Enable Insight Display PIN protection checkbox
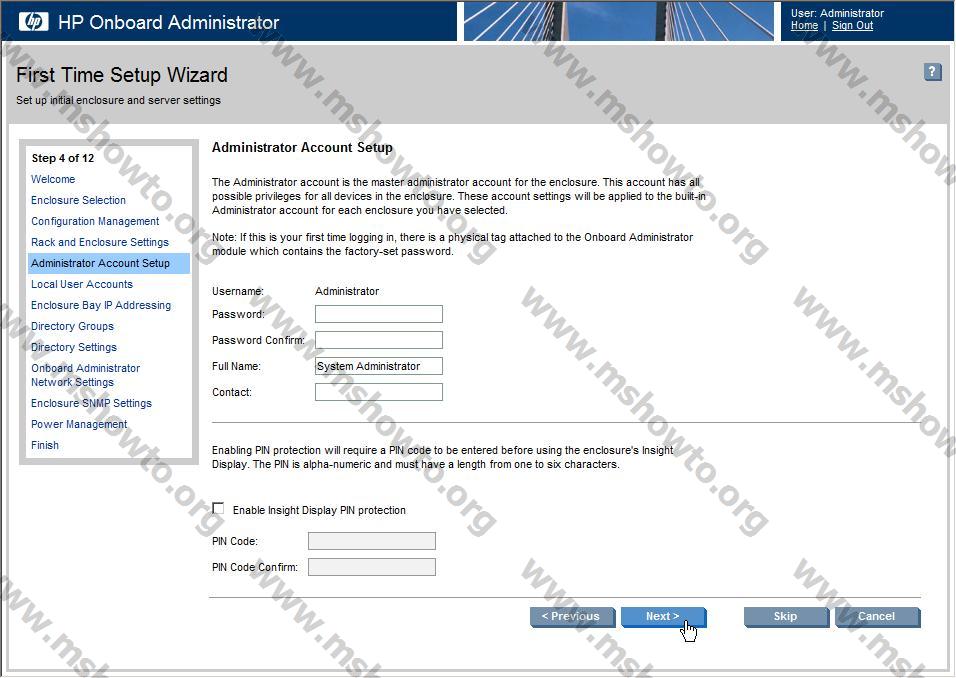This screenshot has width=956, height=678. (218, 508)
